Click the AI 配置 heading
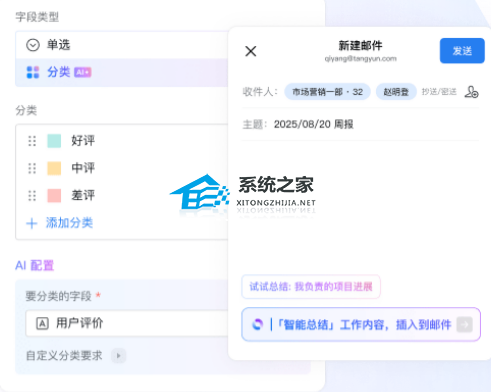This screenshot has width=491, height=392. 34,266
